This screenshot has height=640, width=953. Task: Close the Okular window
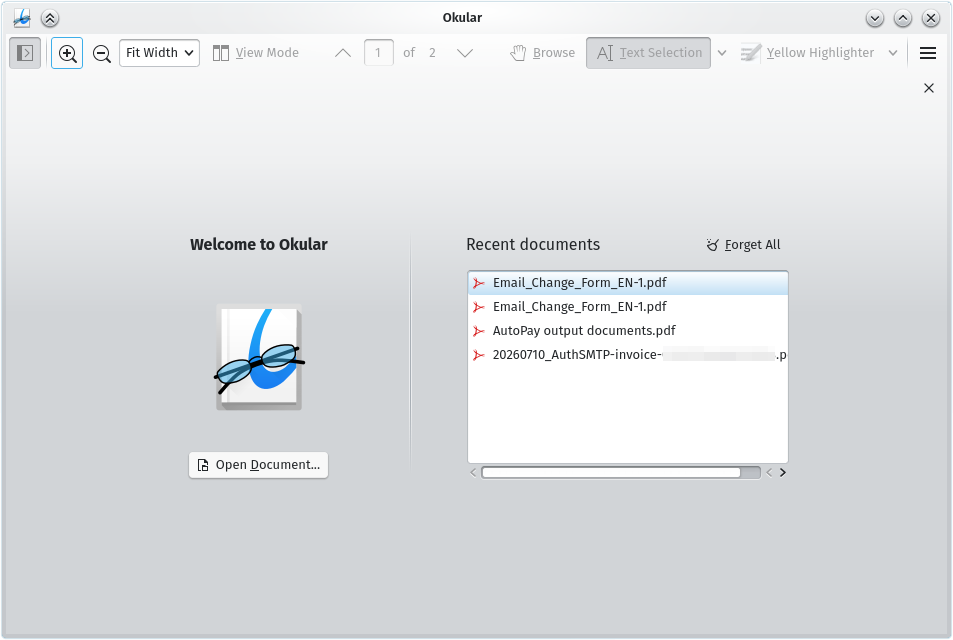(x=931, y=18)
